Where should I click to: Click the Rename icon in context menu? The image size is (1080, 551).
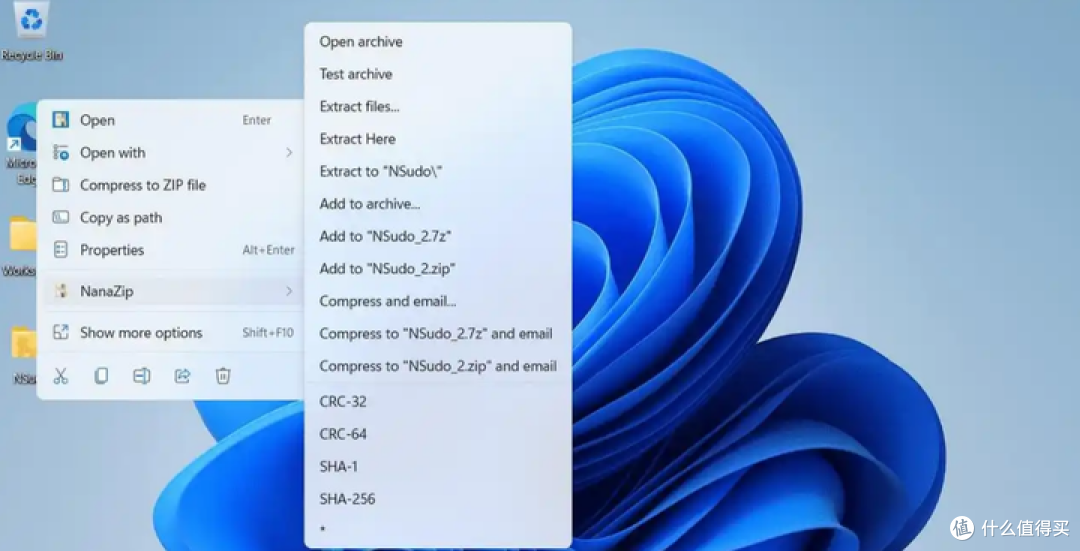click(141, 375)
